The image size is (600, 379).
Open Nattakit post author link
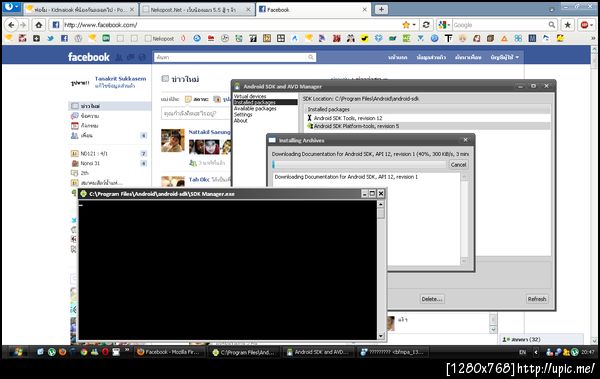(x=209, y=132)
